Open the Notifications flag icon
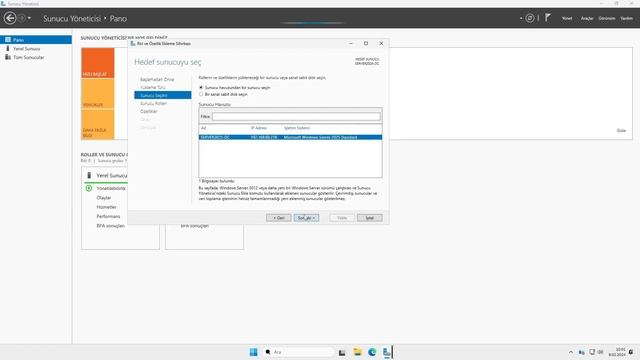 click(x=548, y=18)
